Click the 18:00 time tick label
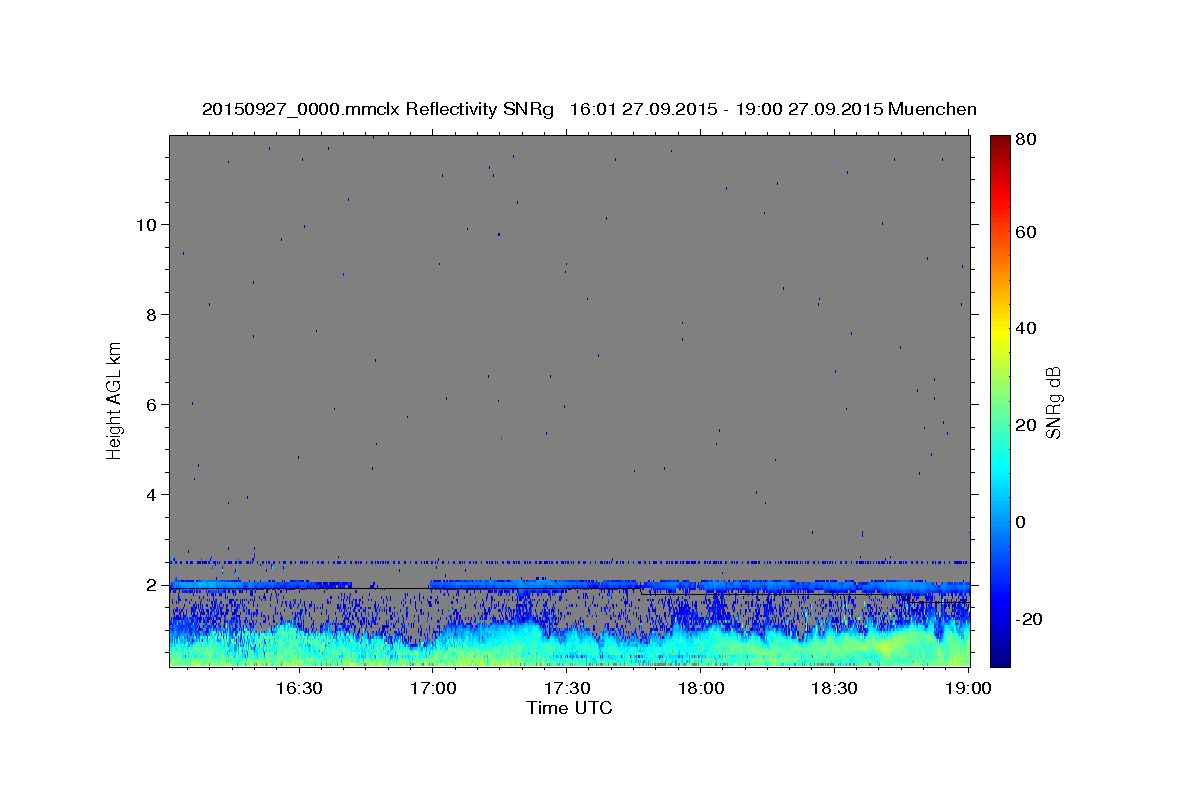 point(701,689)
